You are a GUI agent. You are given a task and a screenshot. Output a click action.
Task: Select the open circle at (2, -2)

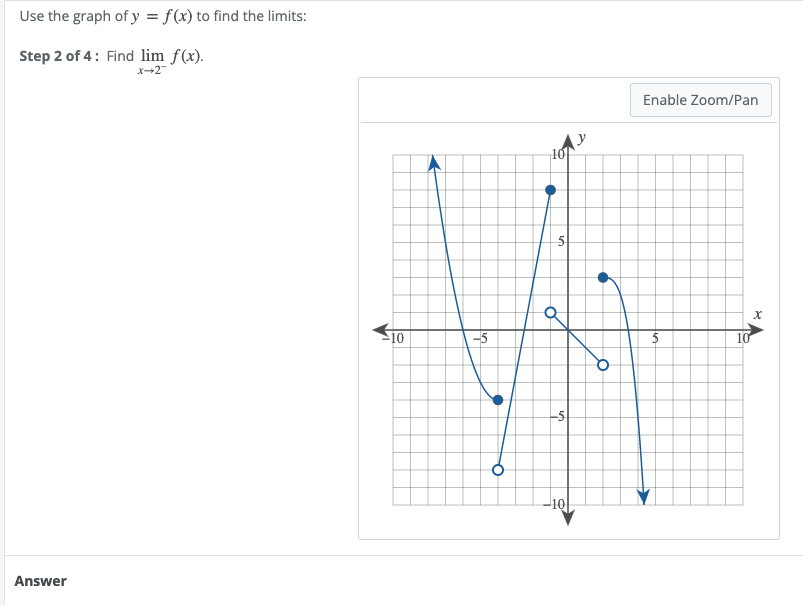pos(602,364)
